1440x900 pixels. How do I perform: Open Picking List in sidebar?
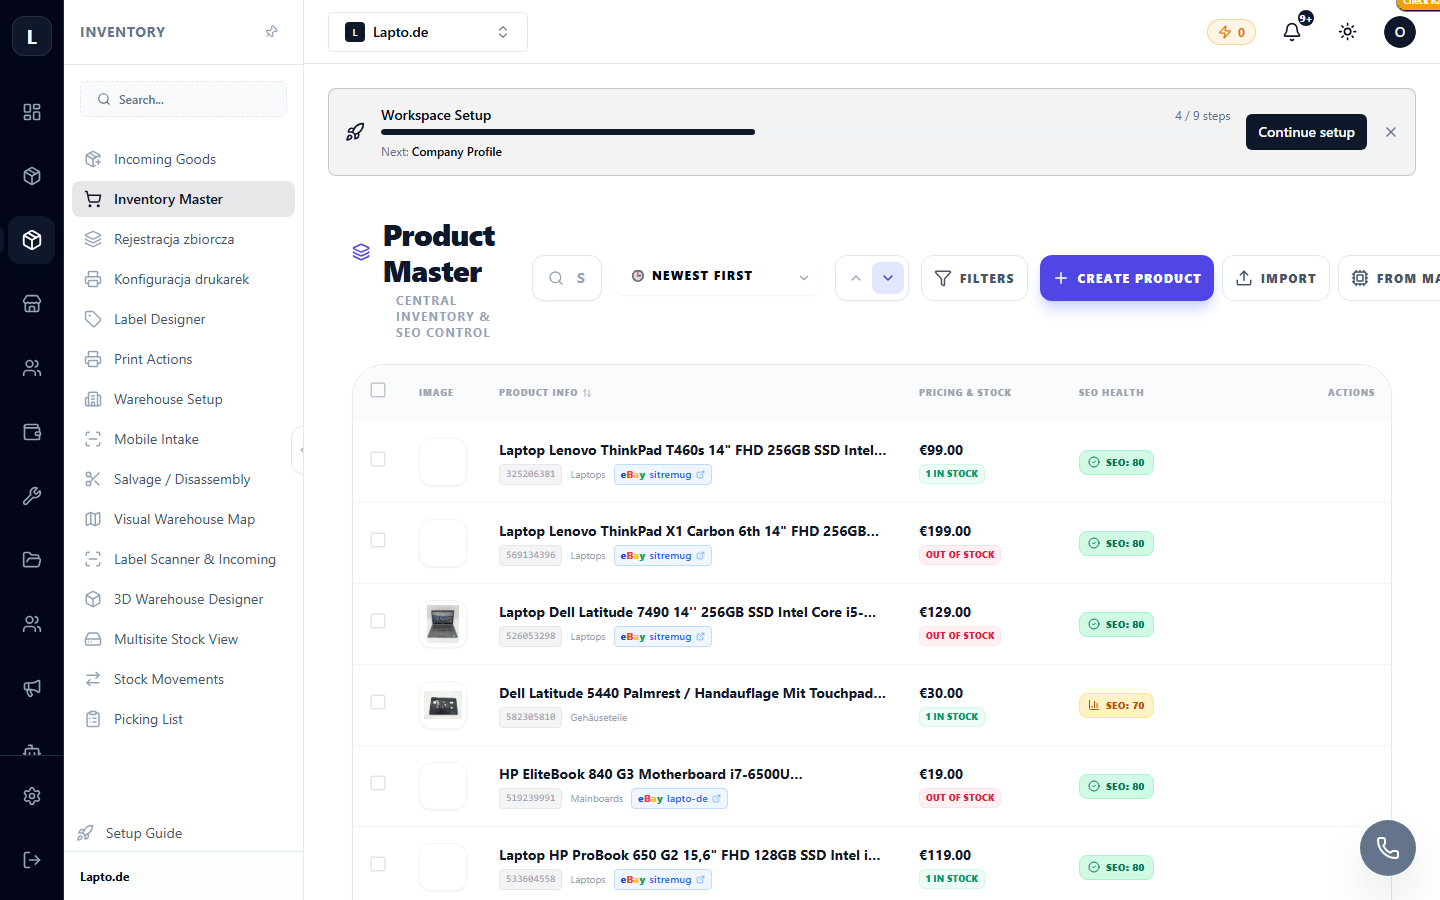point(184,719)
